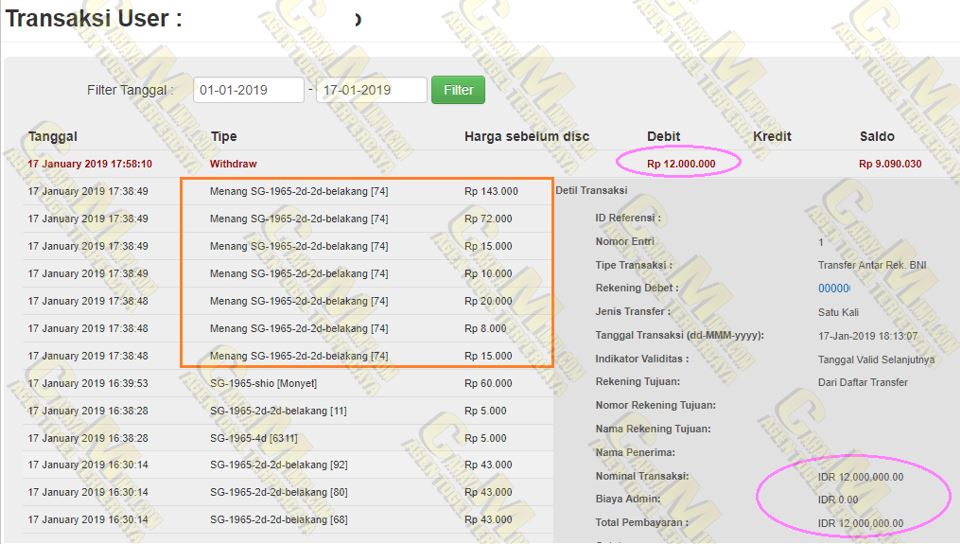This screenshot has height=544, width=960.
Task: Select the SG-1965-shio [Monyet] transaction
Action: click(264, 383)
